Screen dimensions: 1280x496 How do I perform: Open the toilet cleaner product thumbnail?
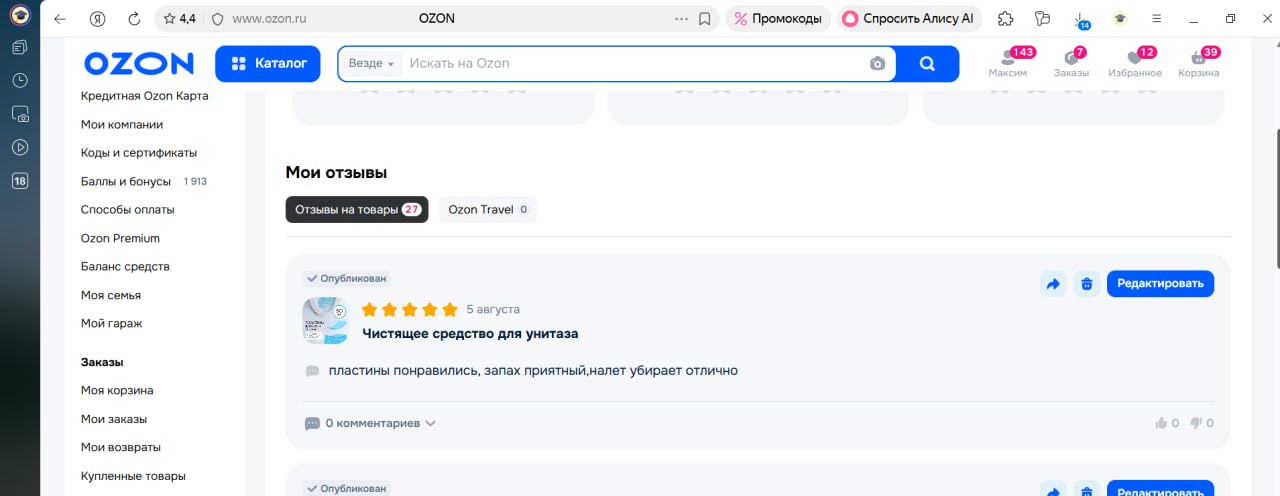point(325,321)
